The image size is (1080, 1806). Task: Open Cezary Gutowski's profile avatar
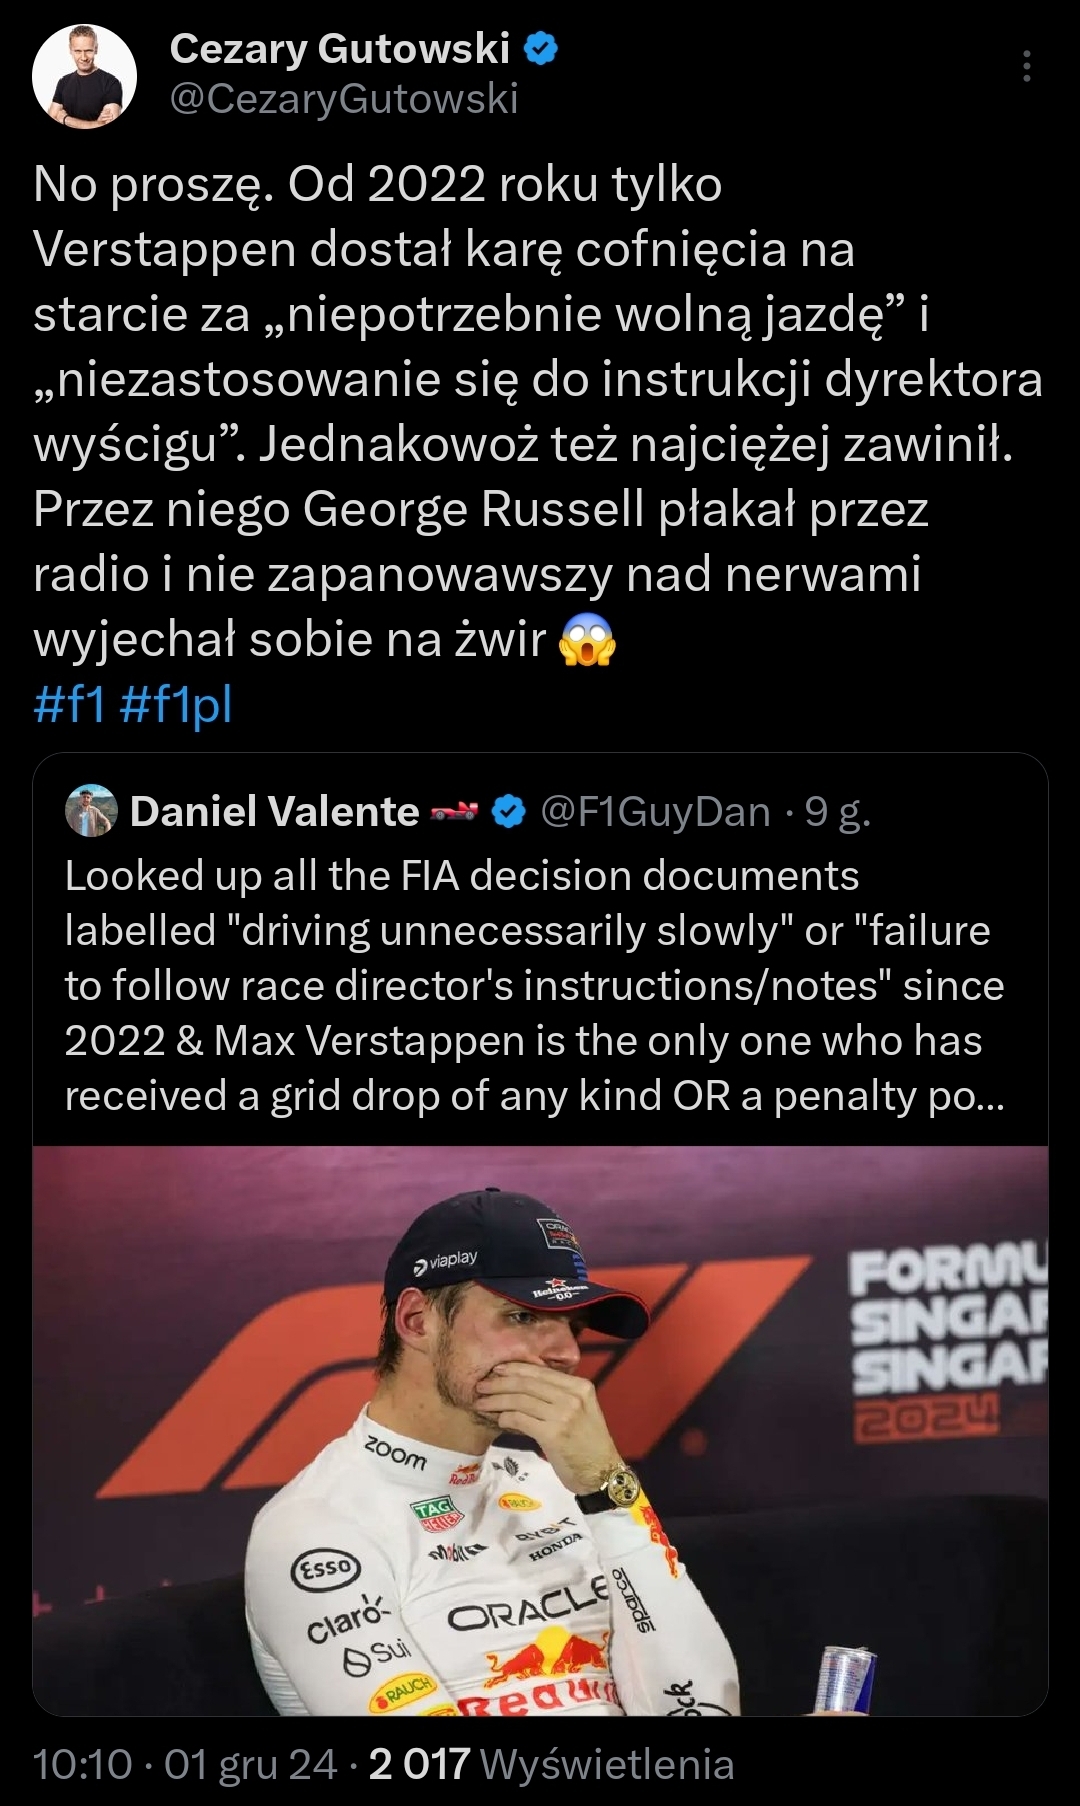click(84, 77)
